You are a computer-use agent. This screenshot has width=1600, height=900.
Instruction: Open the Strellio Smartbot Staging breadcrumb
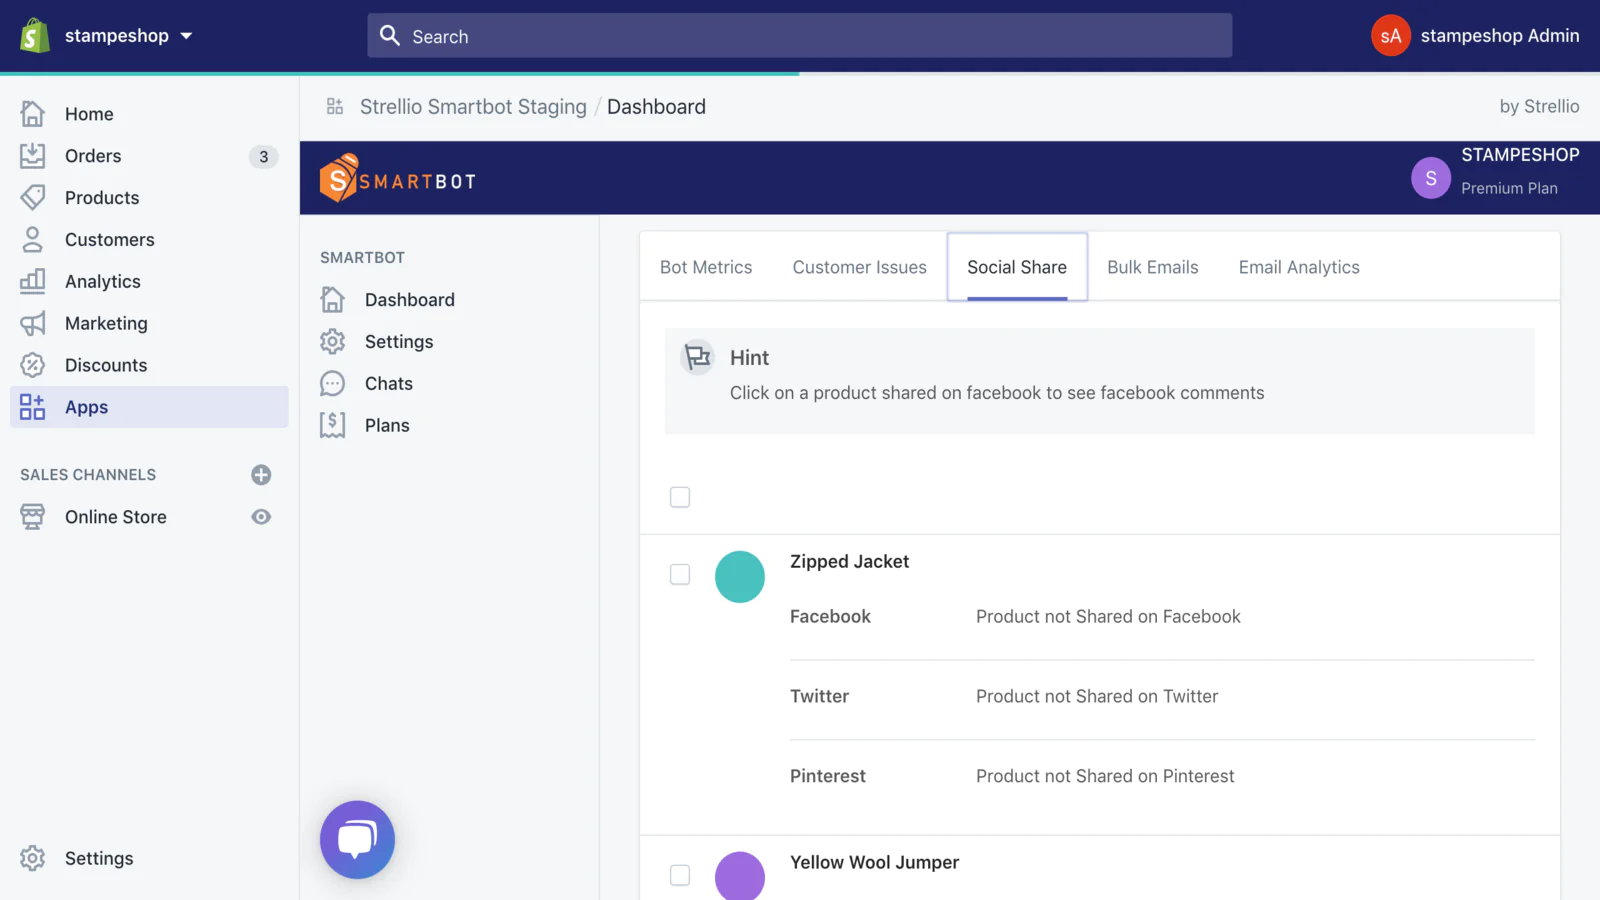coord(473,107)
